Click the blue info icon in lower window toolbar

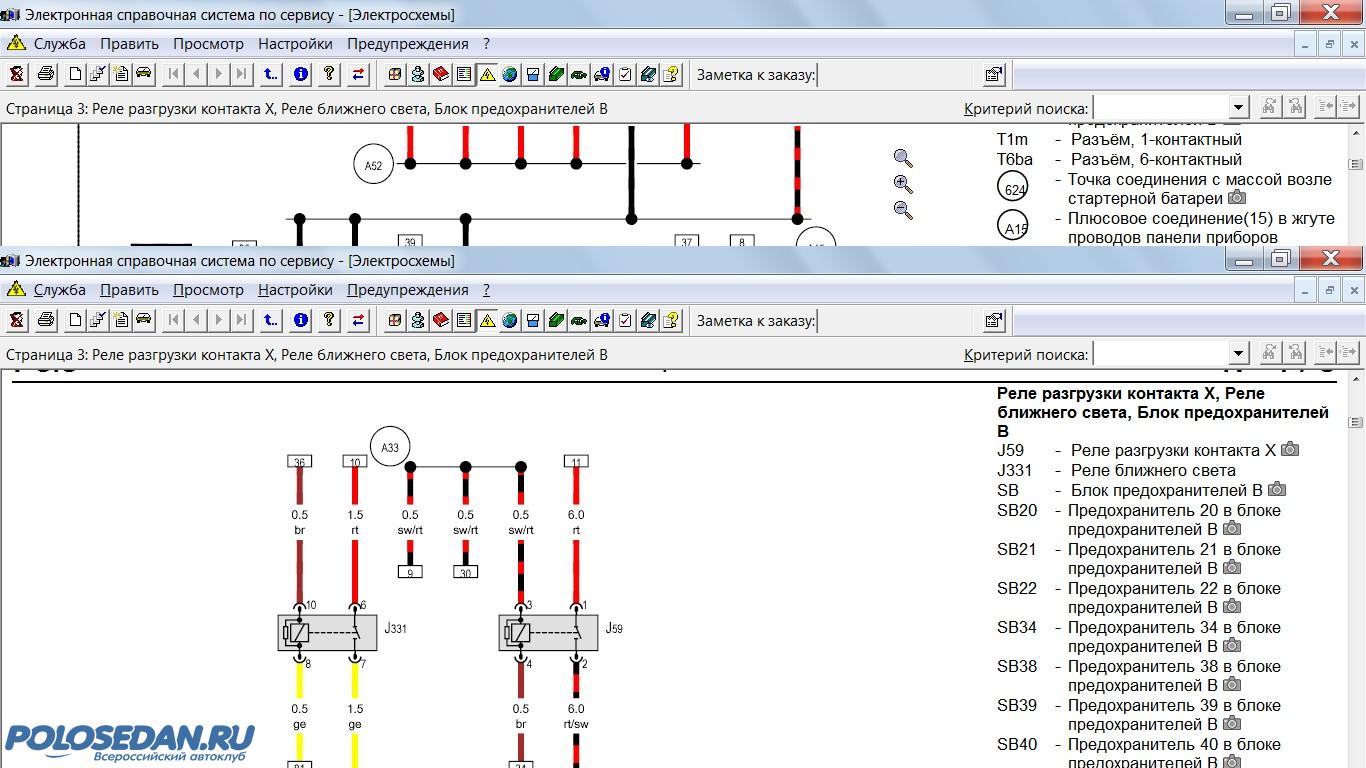(x=300, y=321)
